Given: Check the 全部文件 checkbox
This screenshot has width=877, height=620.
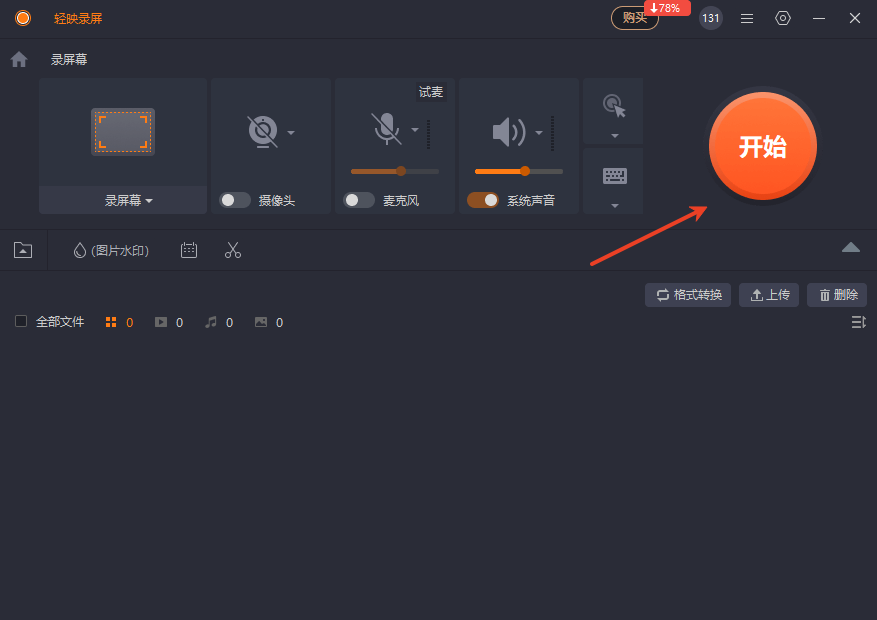Looking at the screenshot, I should pos(21,321).
